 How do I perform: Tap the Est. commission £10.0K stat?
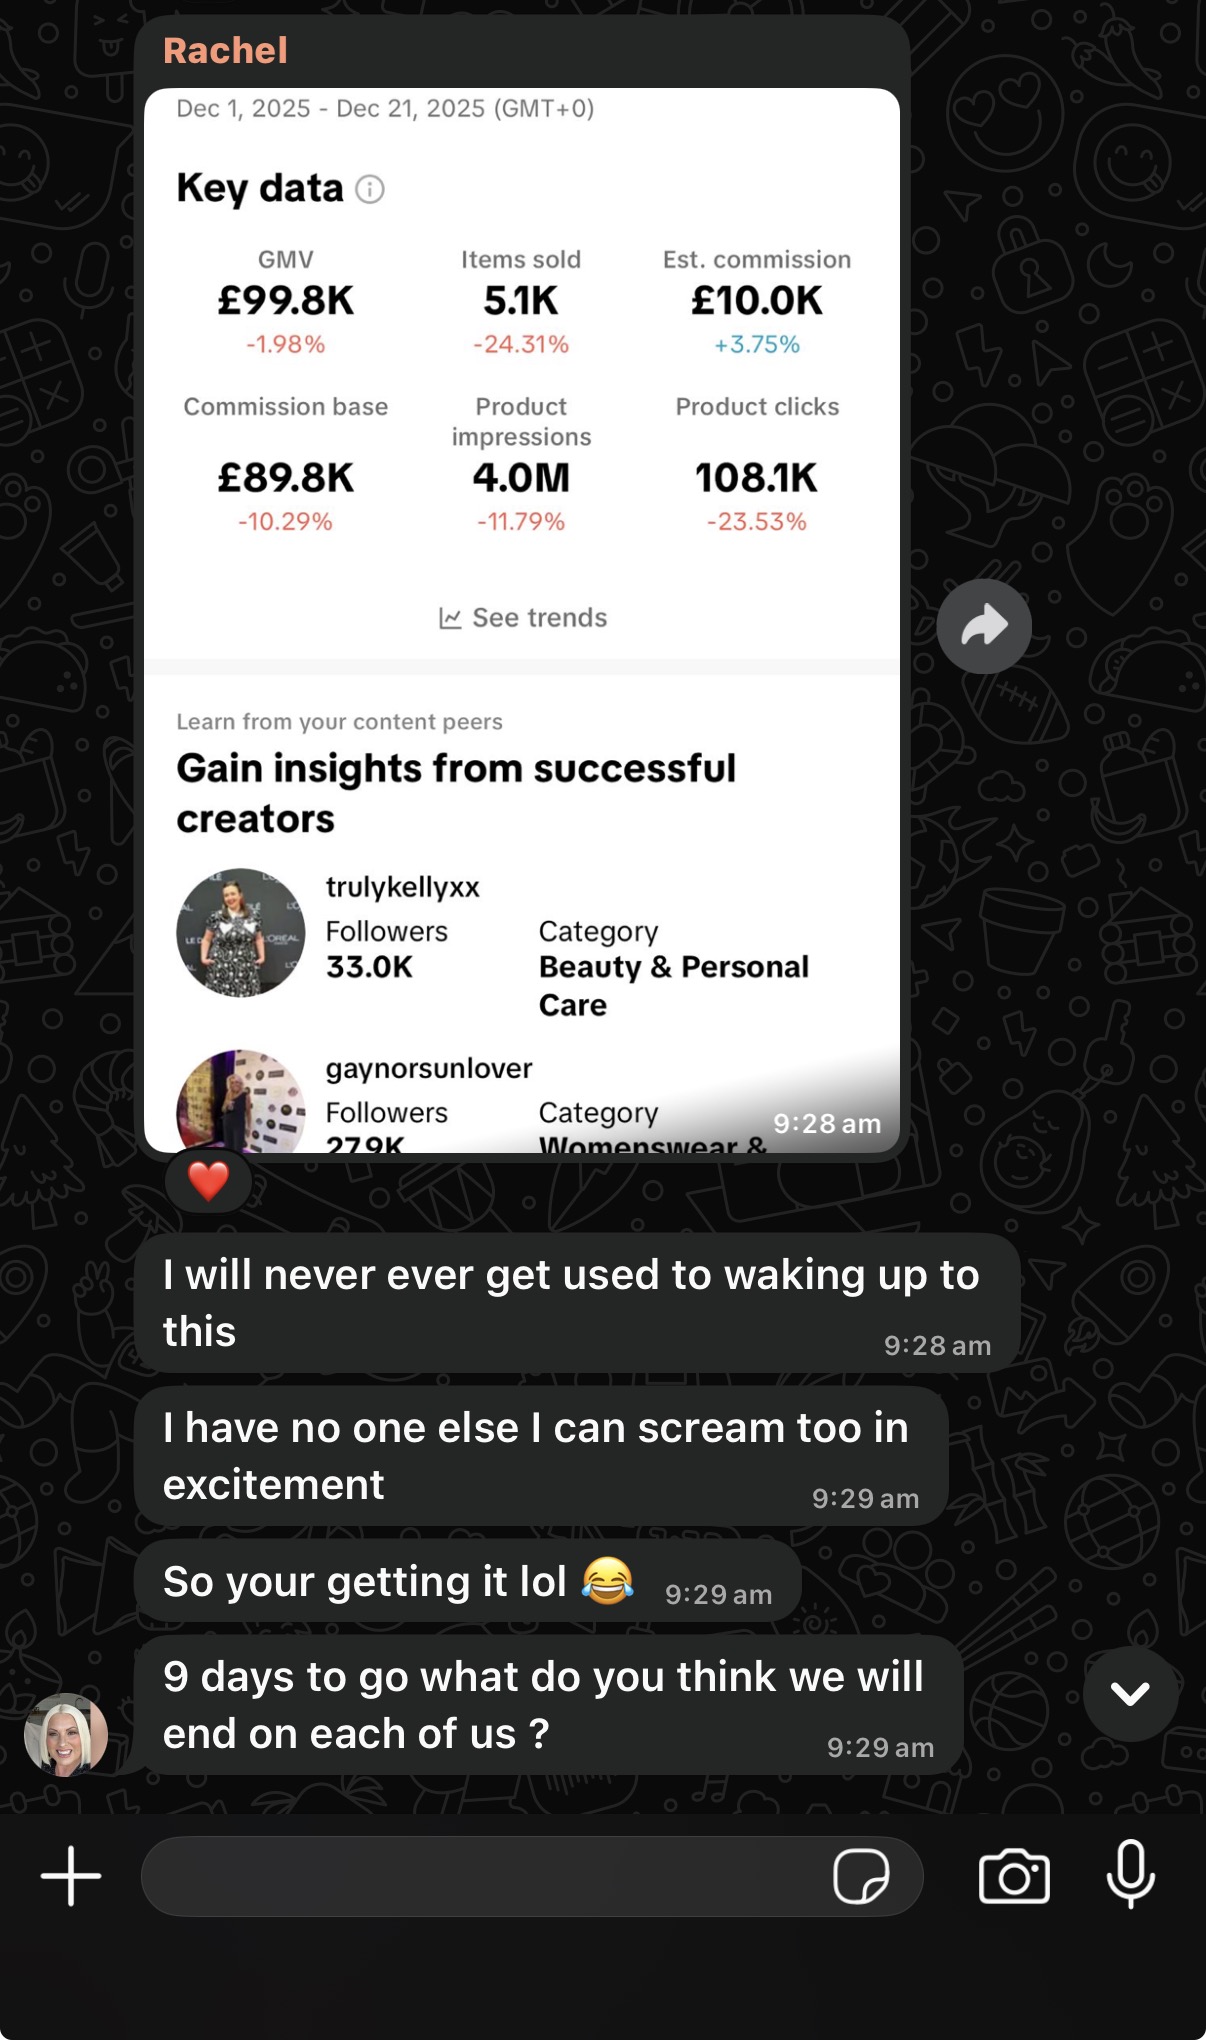(x=756, y=300)
